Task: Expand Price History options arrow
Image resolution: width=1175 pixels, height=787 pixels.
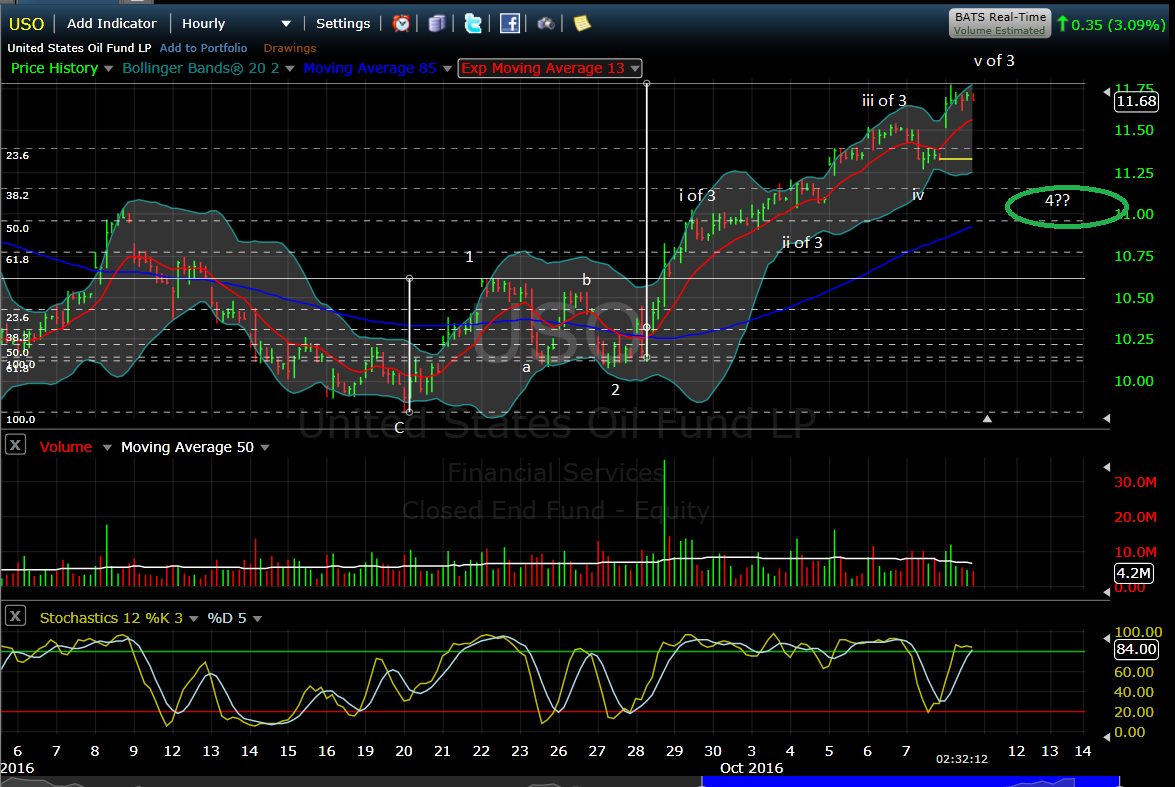Action: pos(108,69)
